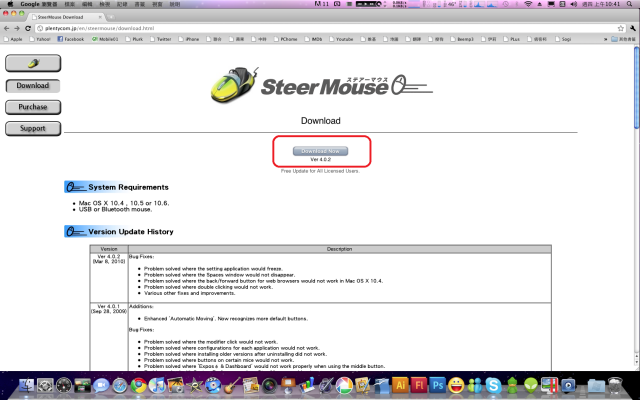Open the Download page button in sidebar
The width and height of the screenshot is (640, 400).
[33, 86]
